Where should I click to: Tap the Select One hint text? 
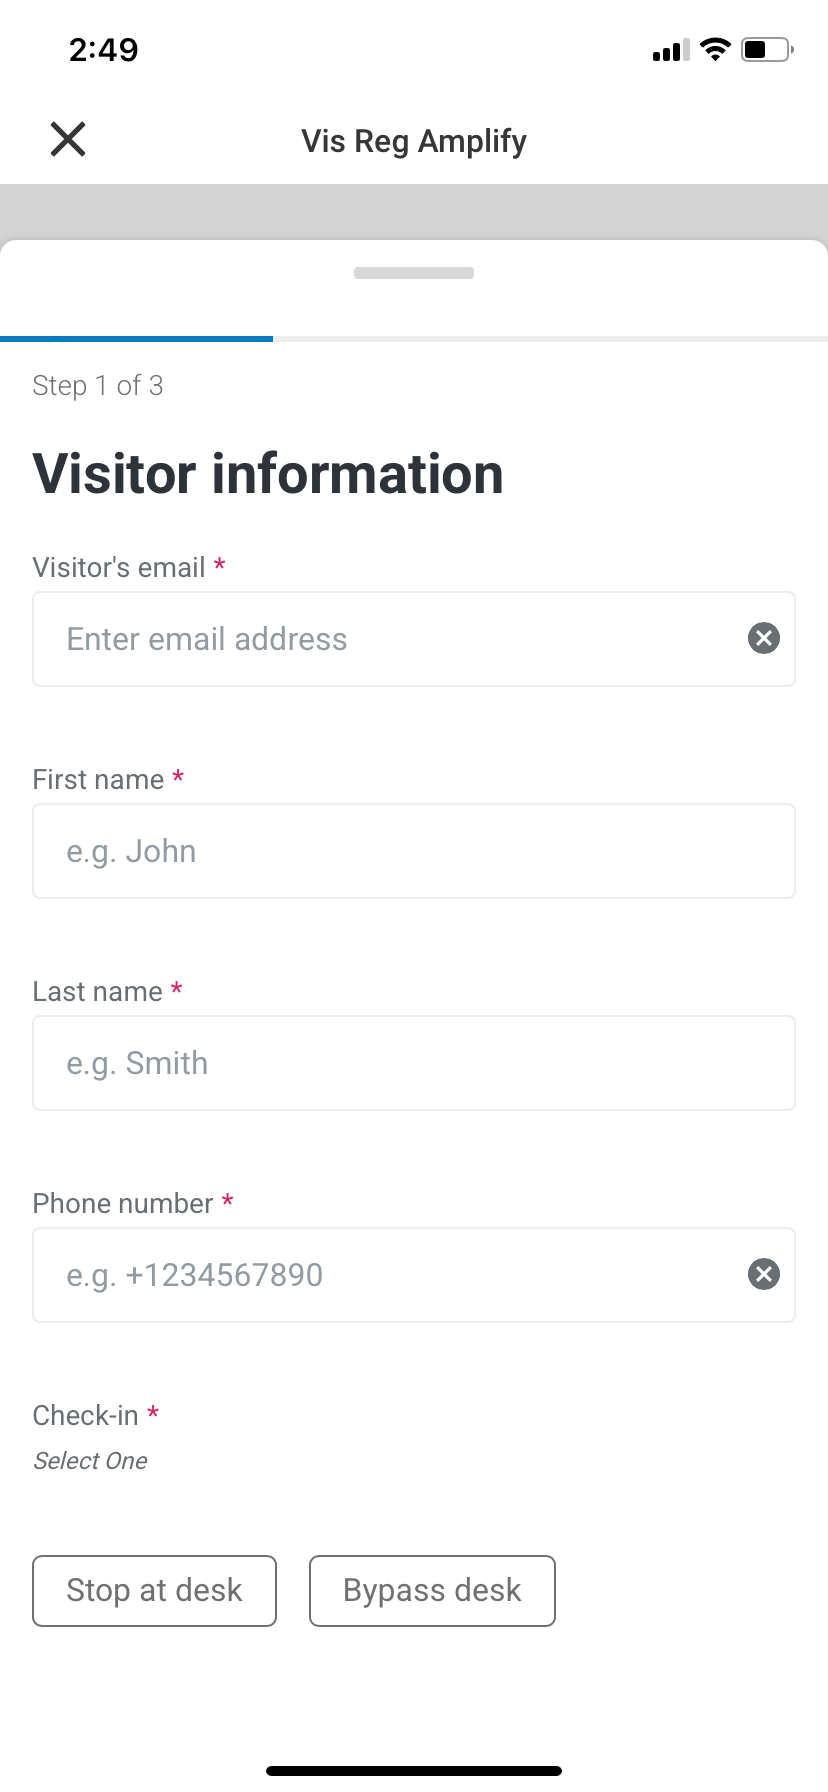90,1461
